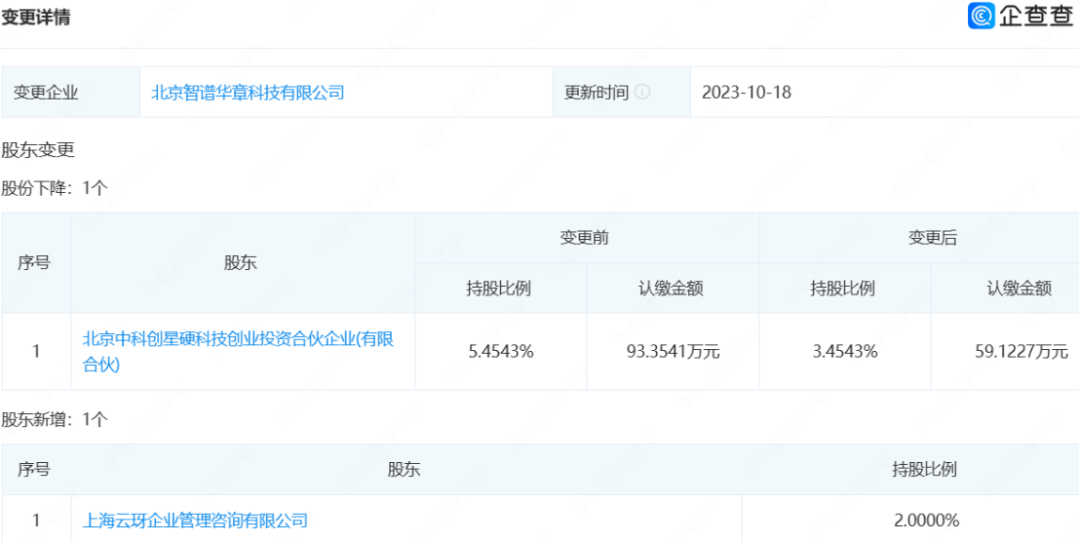Click the info icon beside 更新时间
This screenshot has width=1080, height=542.
point(642,92)
